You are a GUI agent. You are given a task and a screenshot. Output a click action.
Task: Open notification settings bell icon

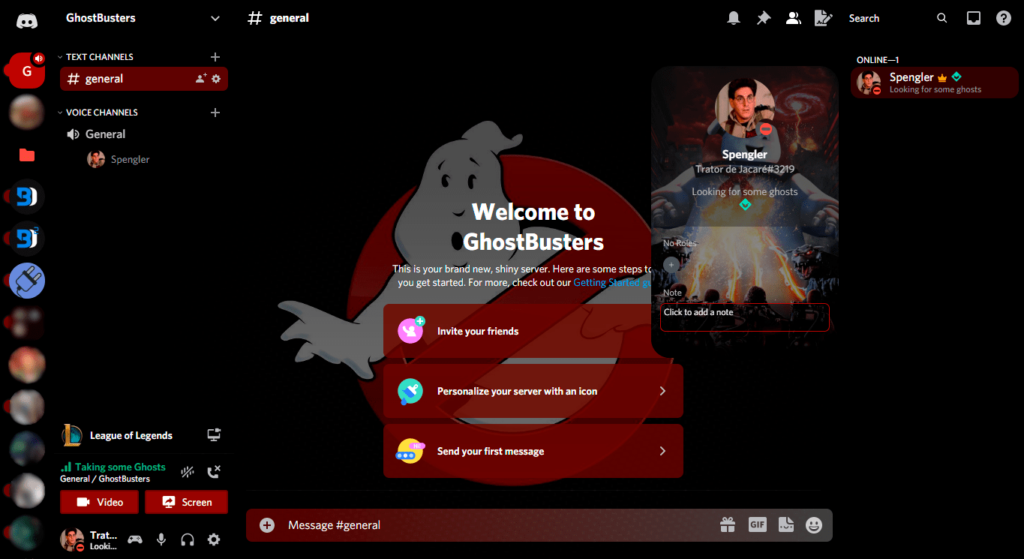click(x=733, y=18)
